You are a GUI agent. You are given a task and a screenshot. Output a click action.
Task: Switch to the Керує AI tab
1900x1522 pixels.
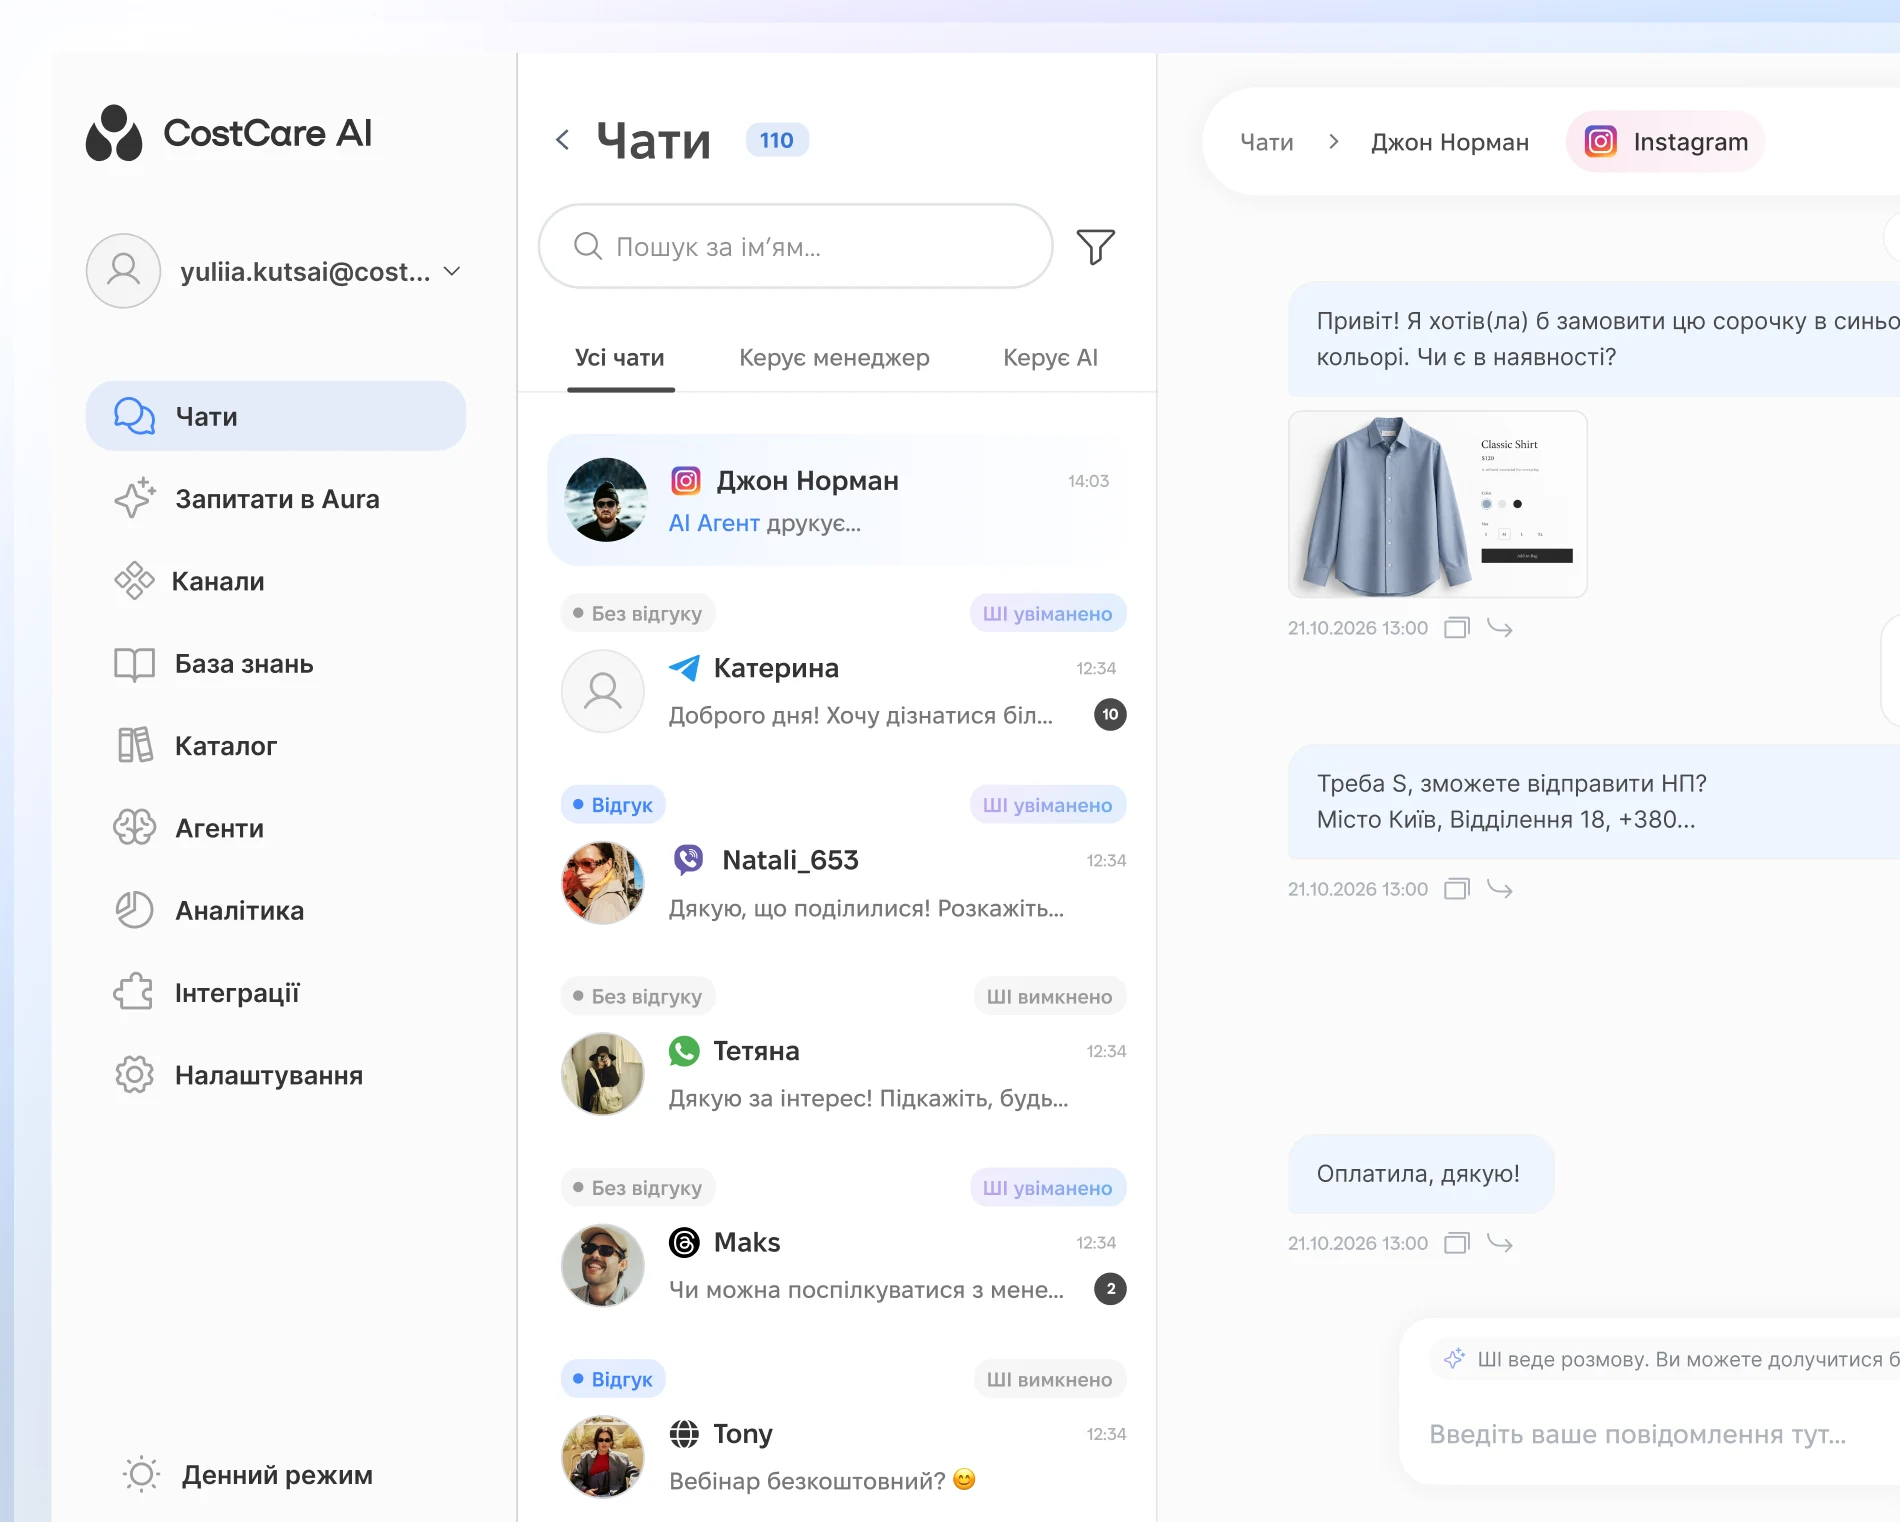1050,358
